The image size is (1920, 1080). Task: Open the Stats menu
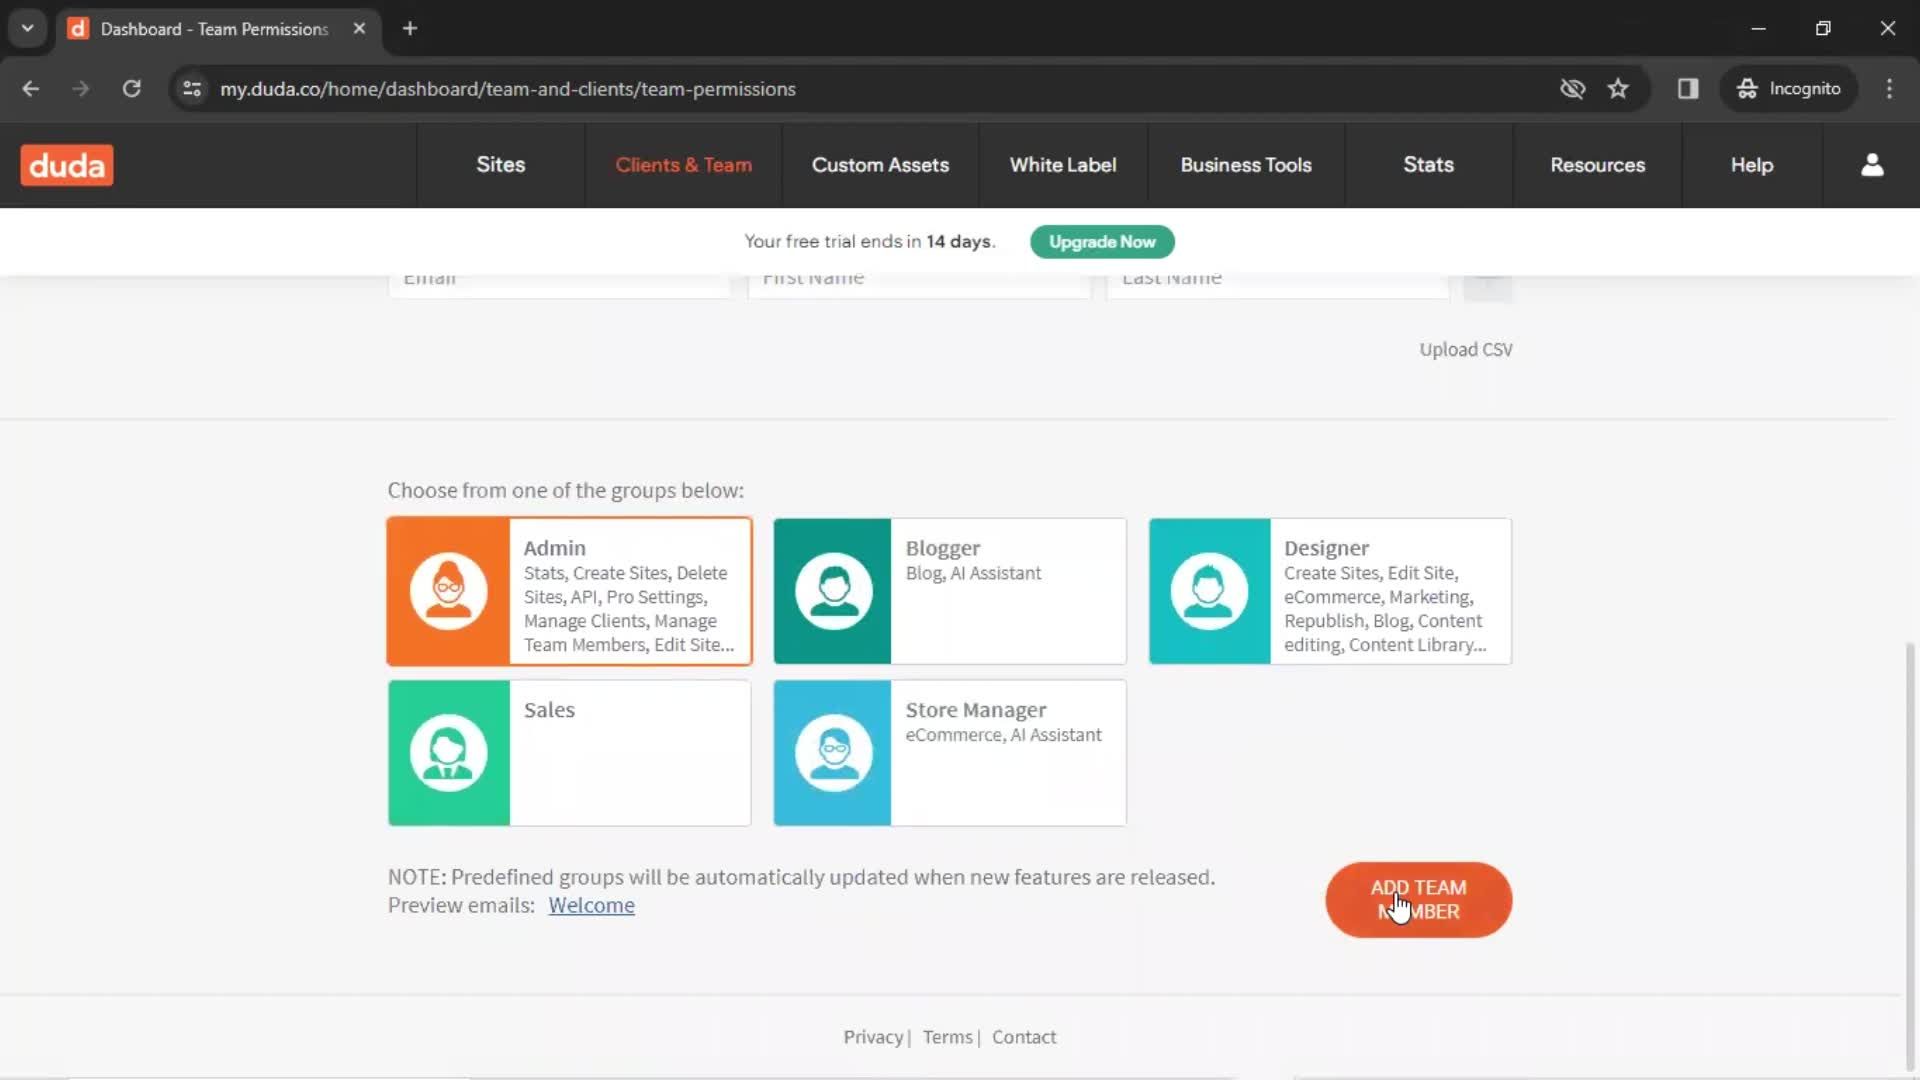(1428, 165)
